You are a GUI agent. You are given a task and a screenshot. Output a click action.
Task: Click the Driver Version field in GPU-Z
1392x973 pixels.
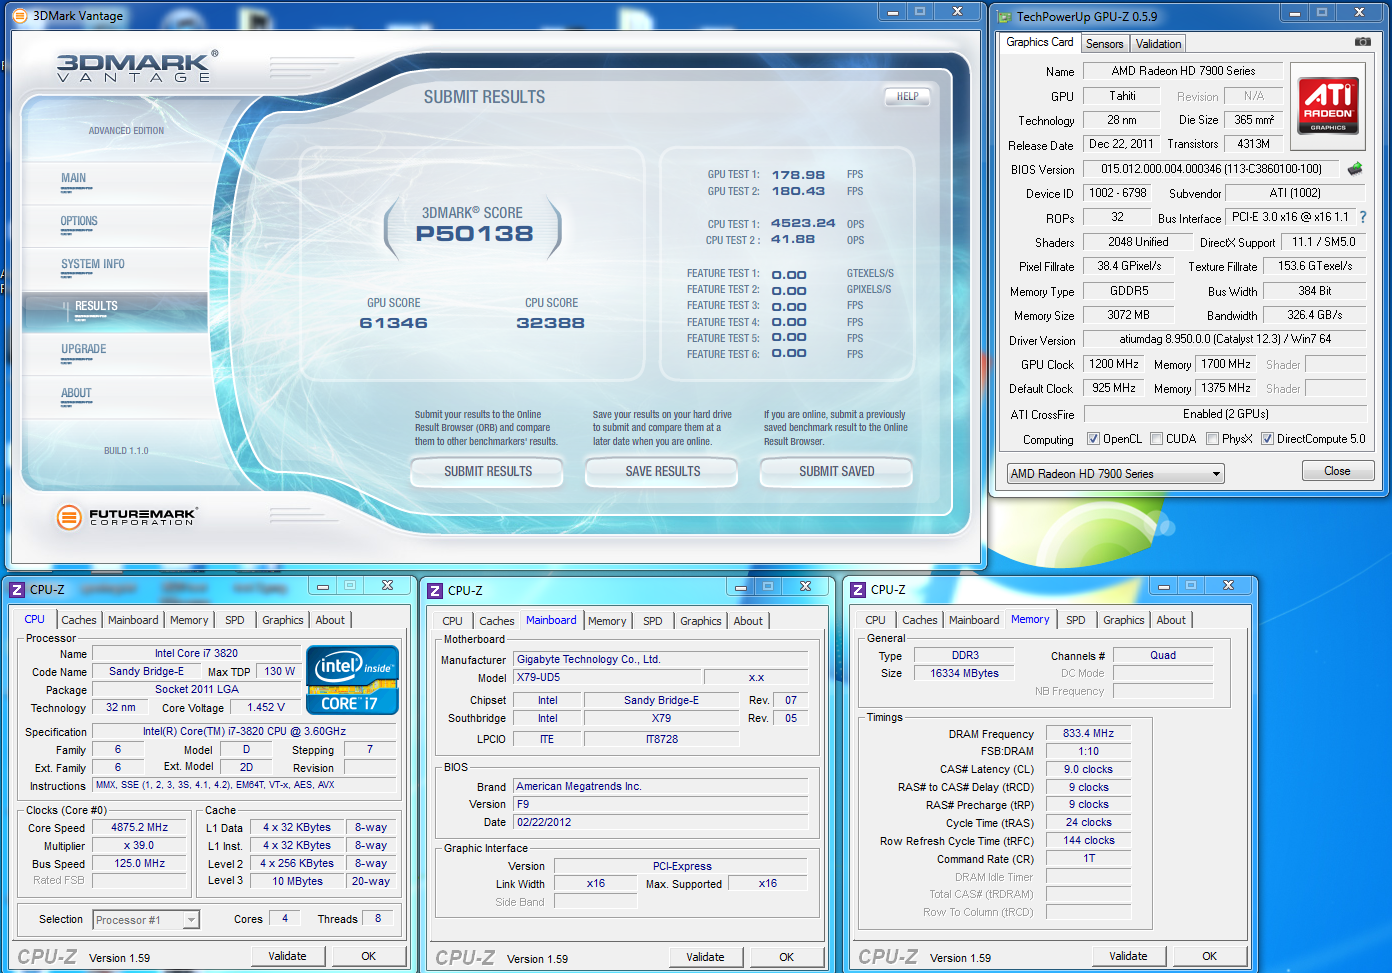coord(1225,339)
